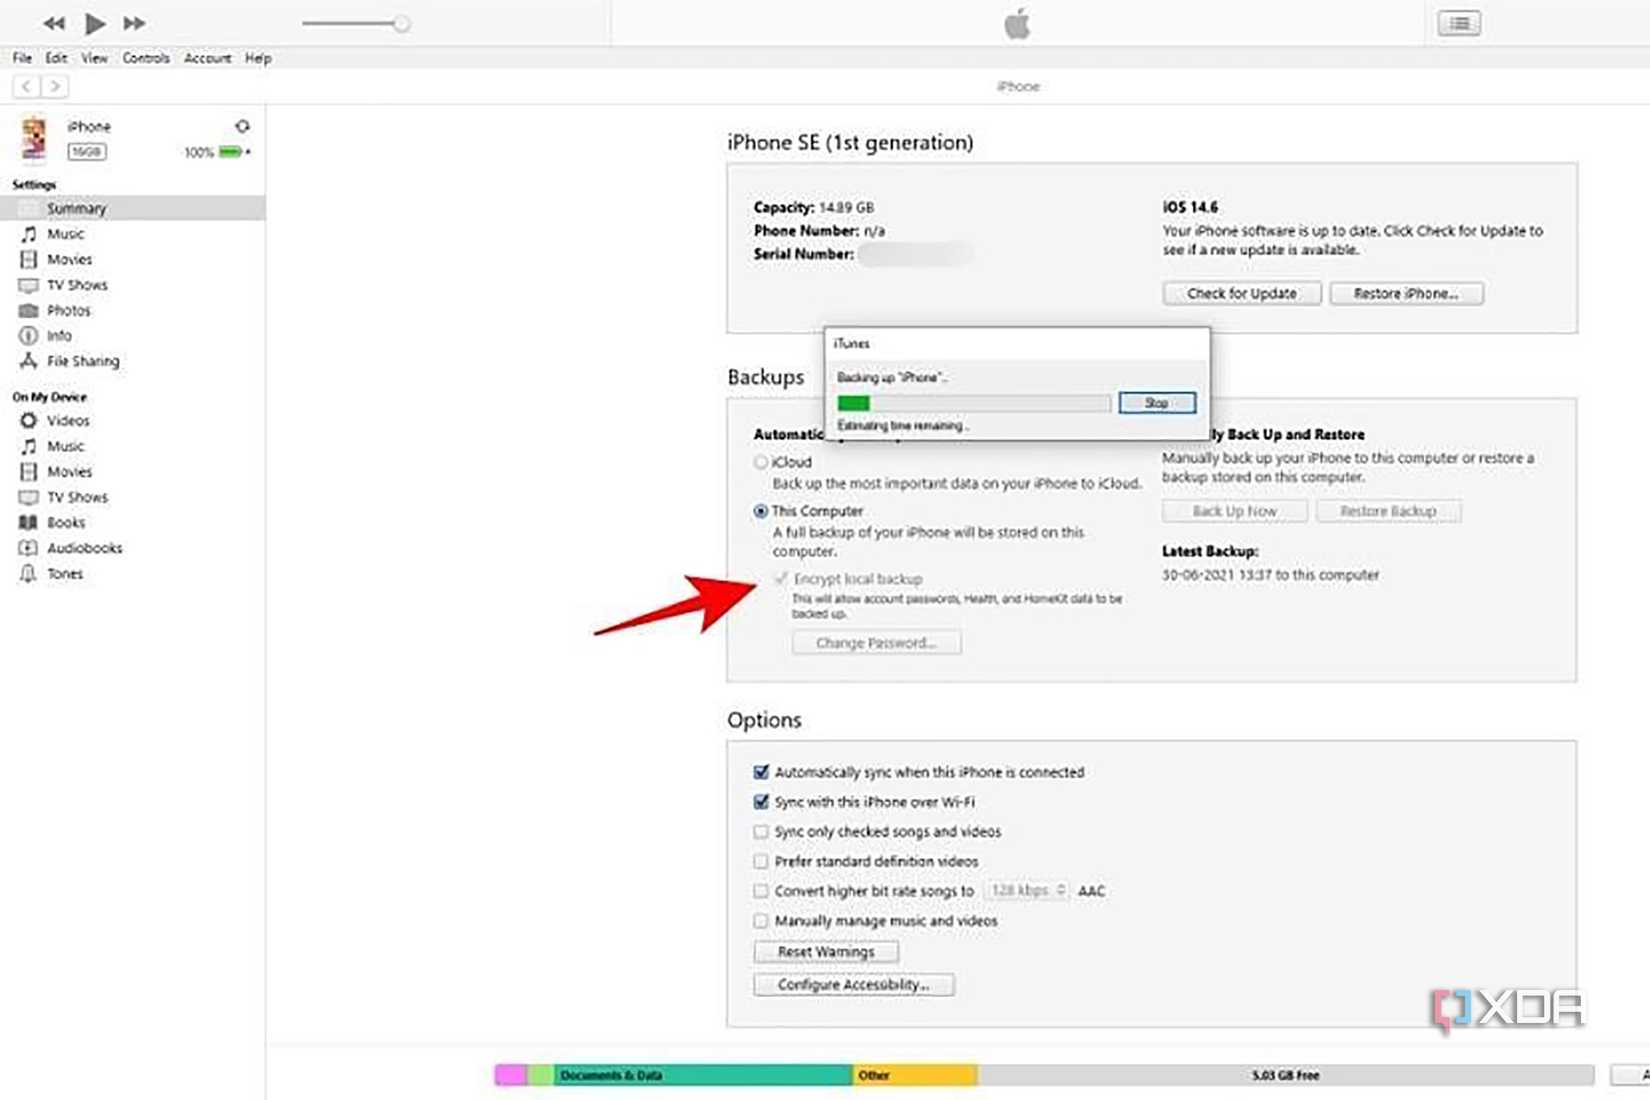Select the This Computer radio button
Screen dimensions: 1650x1100
(x=761, y=511)
